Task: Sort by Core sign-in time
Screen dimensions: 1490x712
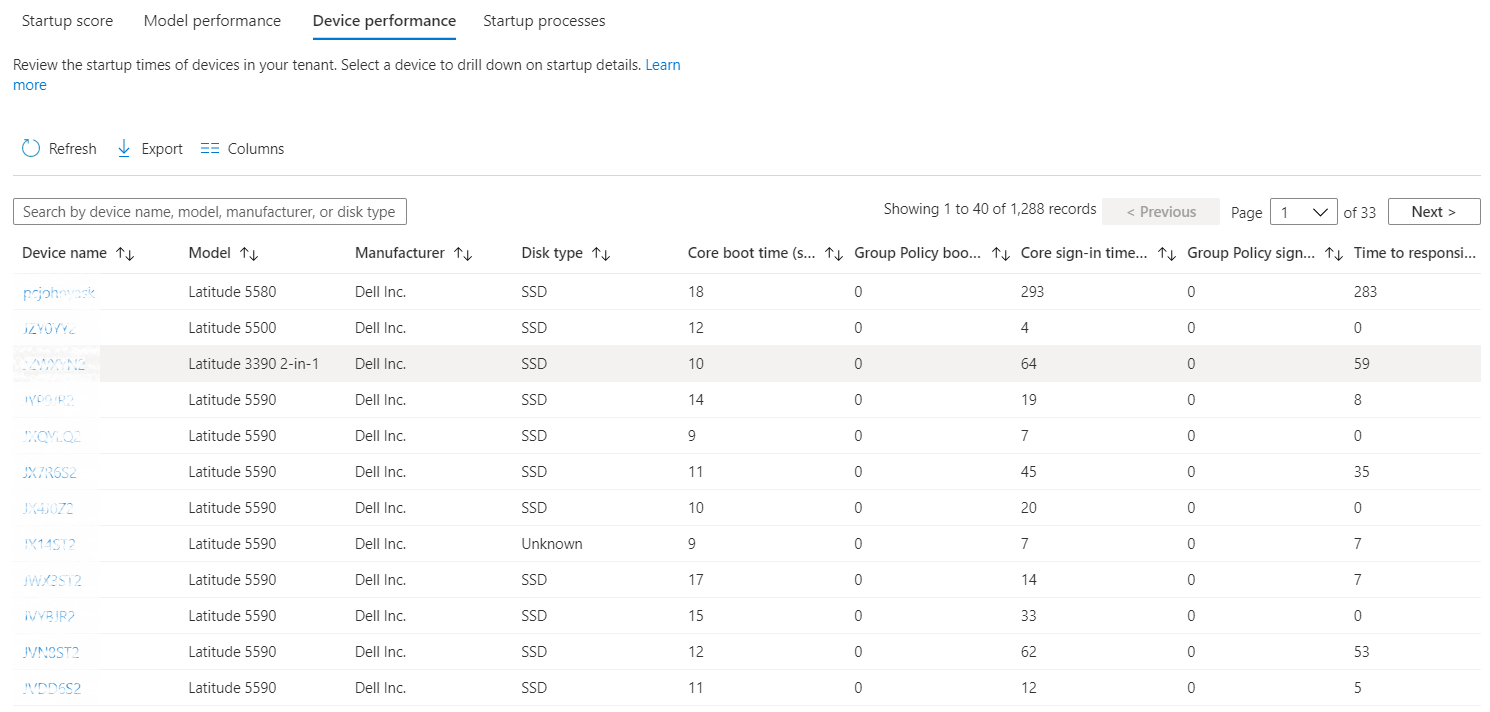Action: [1166, 253]
